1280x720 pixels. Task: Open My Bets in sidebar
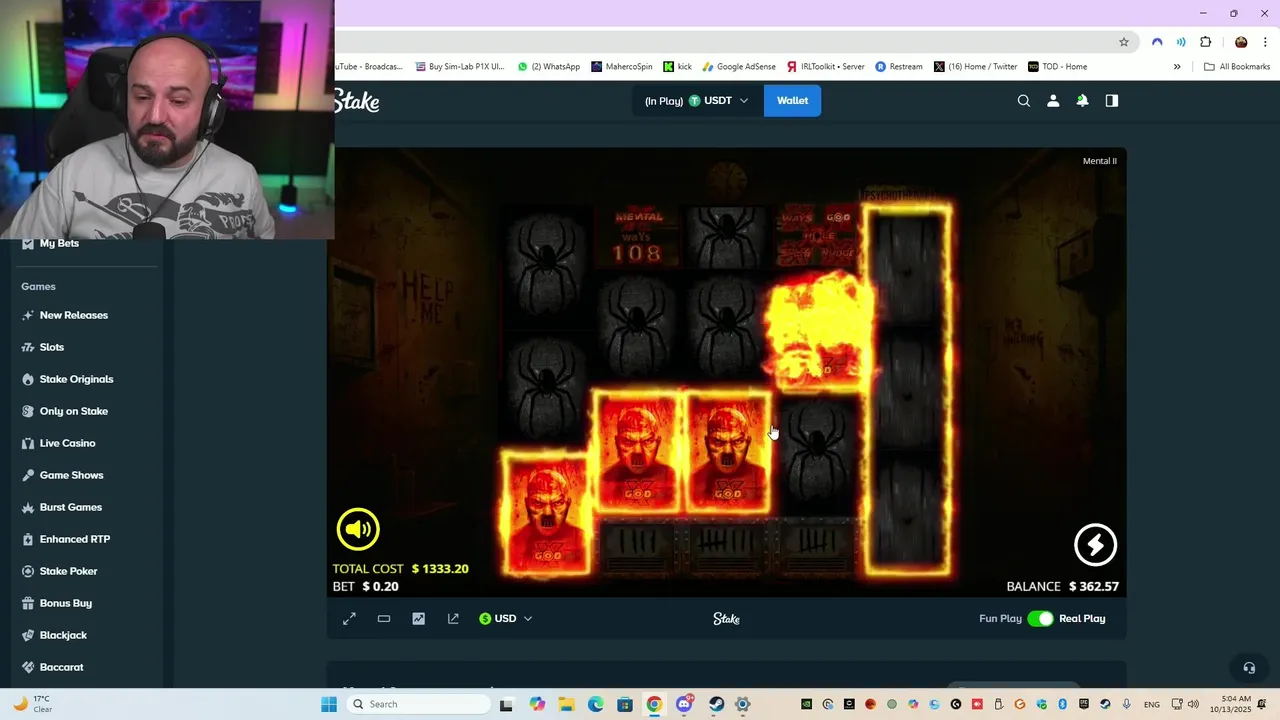point(59,244)
